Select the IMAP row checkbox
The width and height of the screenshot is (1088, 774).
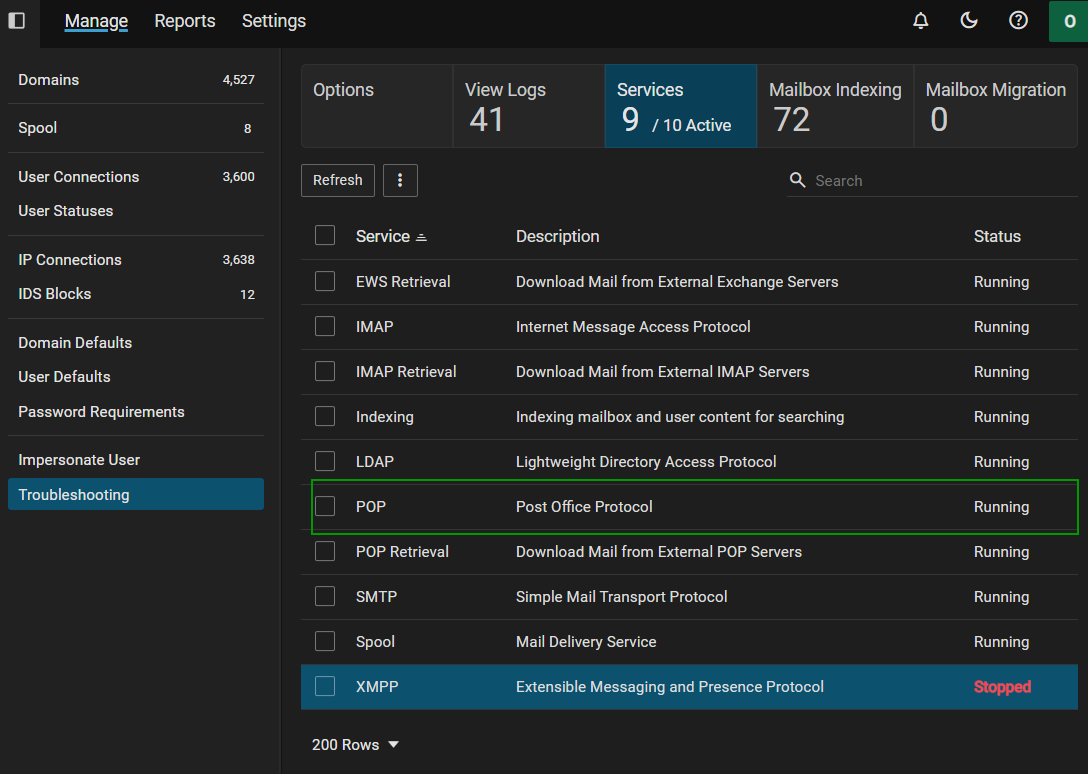point(325,326)
